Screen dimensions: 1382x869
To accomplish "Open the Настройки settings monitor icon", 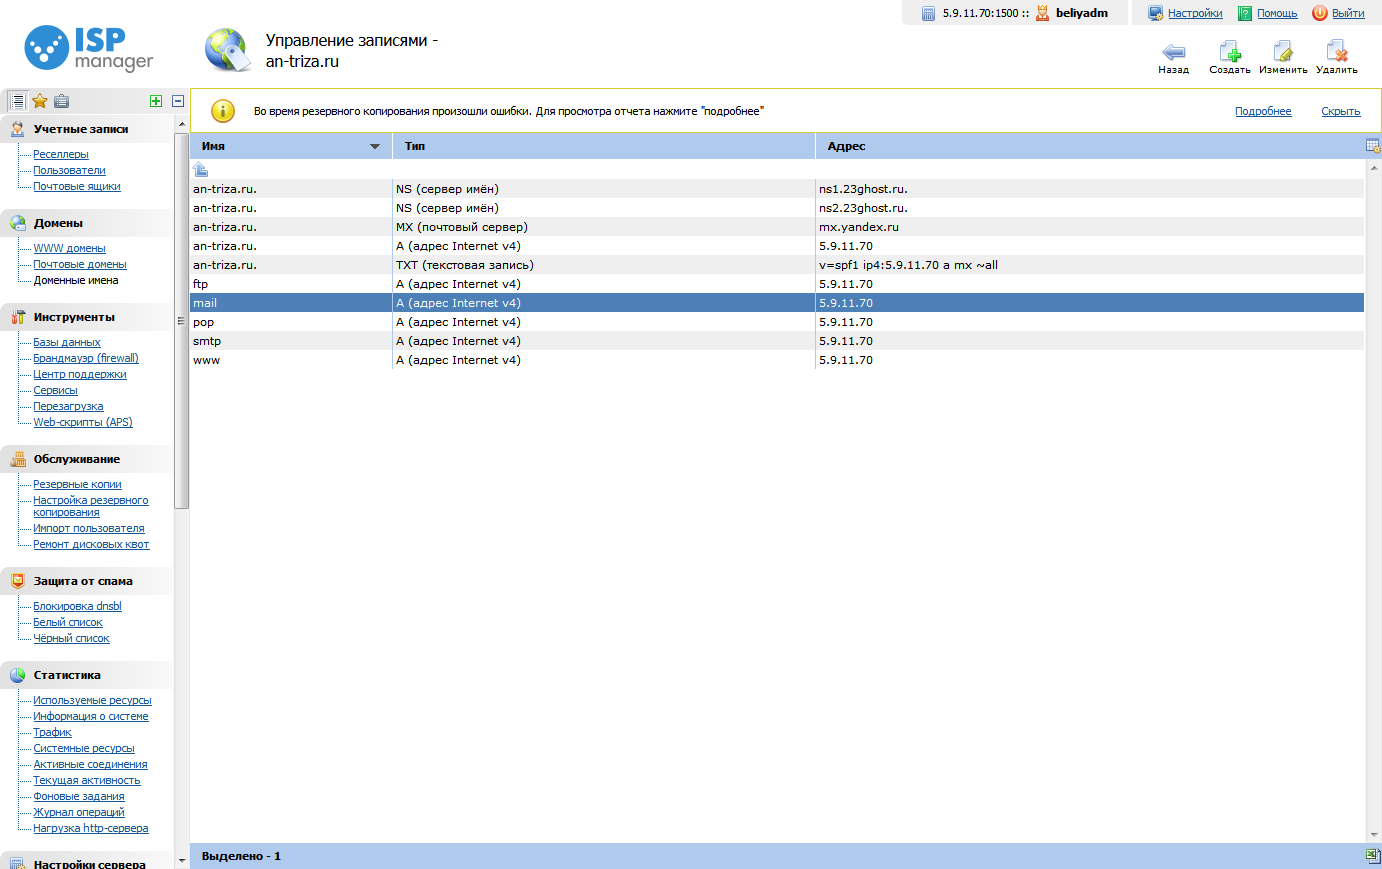I will pos(1156,13).
